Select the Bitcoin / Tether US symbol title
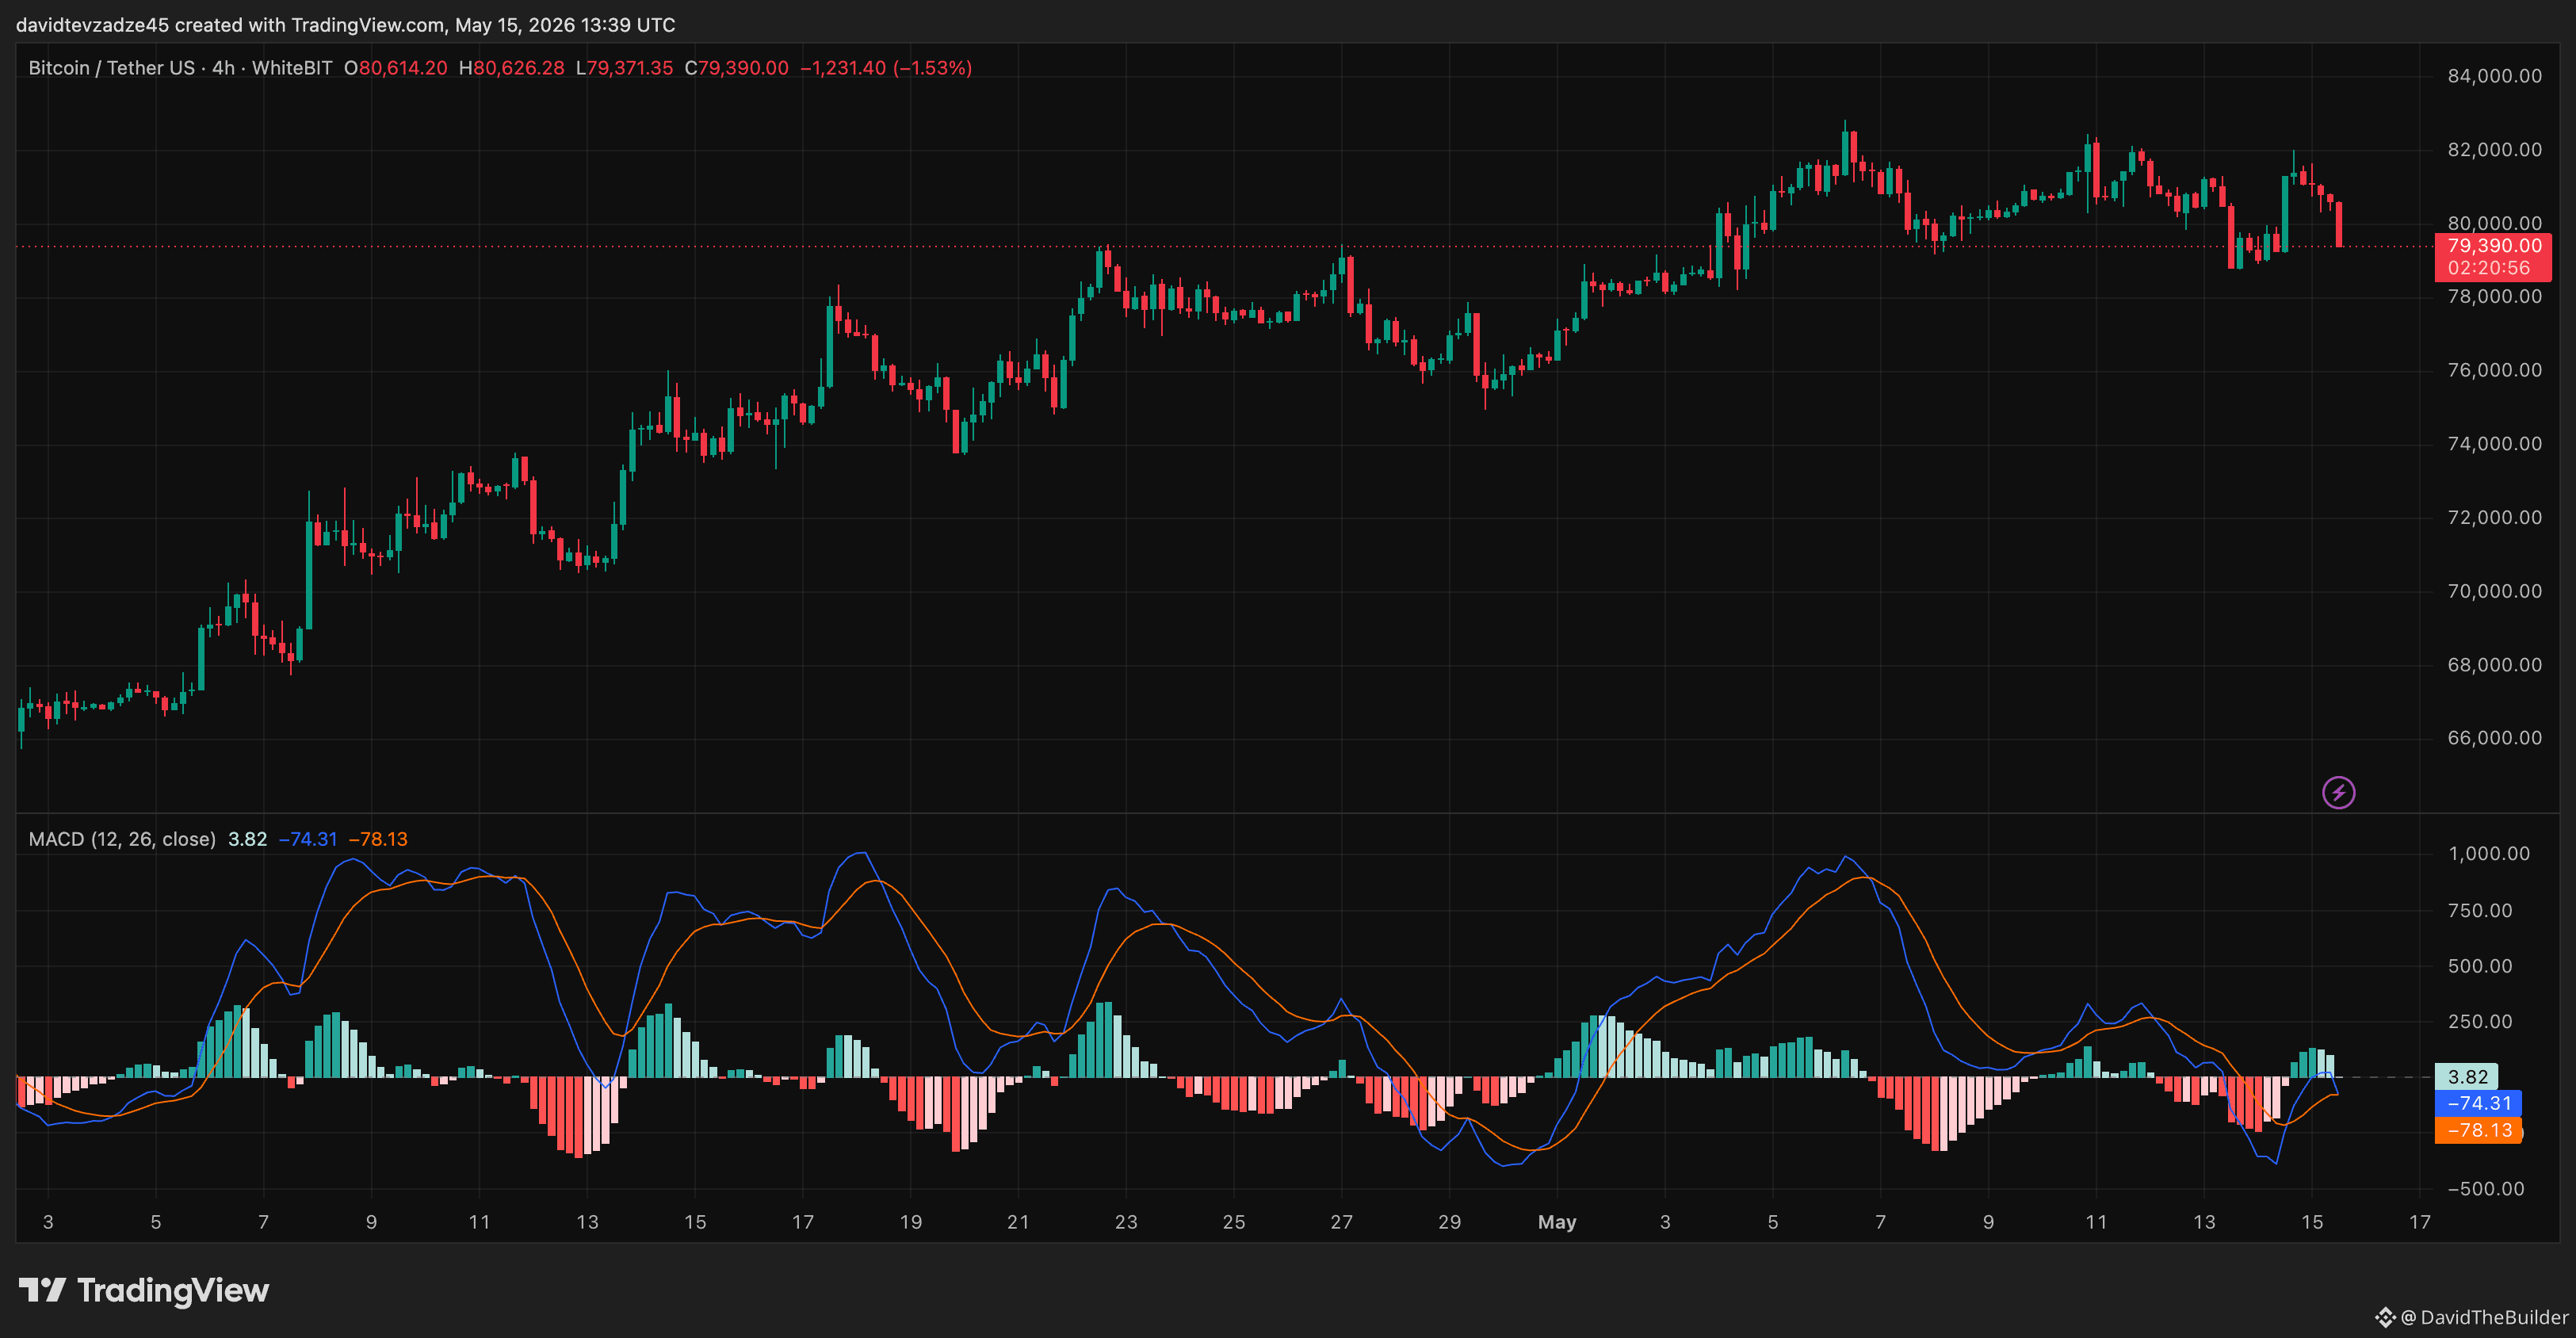This screenshot has width=2576, height=1338. coord(112,68)
